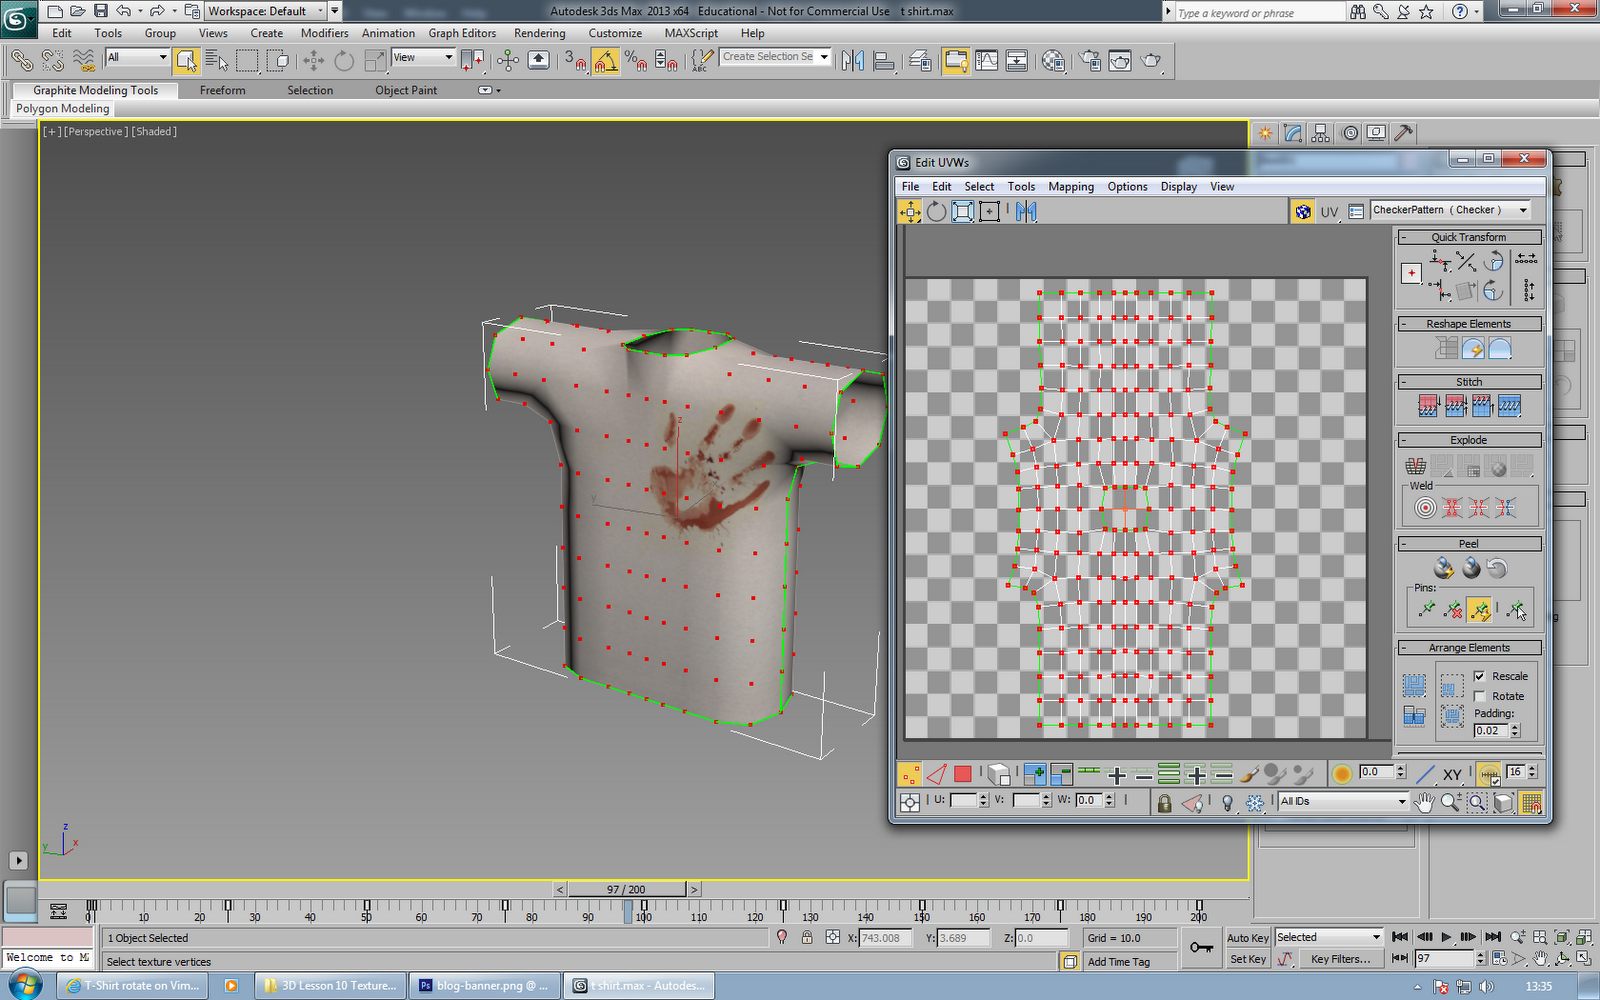This screenshot has width=1600, height=1000.
Task: Click the Auto Key button
Action: [x=1247, y=937]
